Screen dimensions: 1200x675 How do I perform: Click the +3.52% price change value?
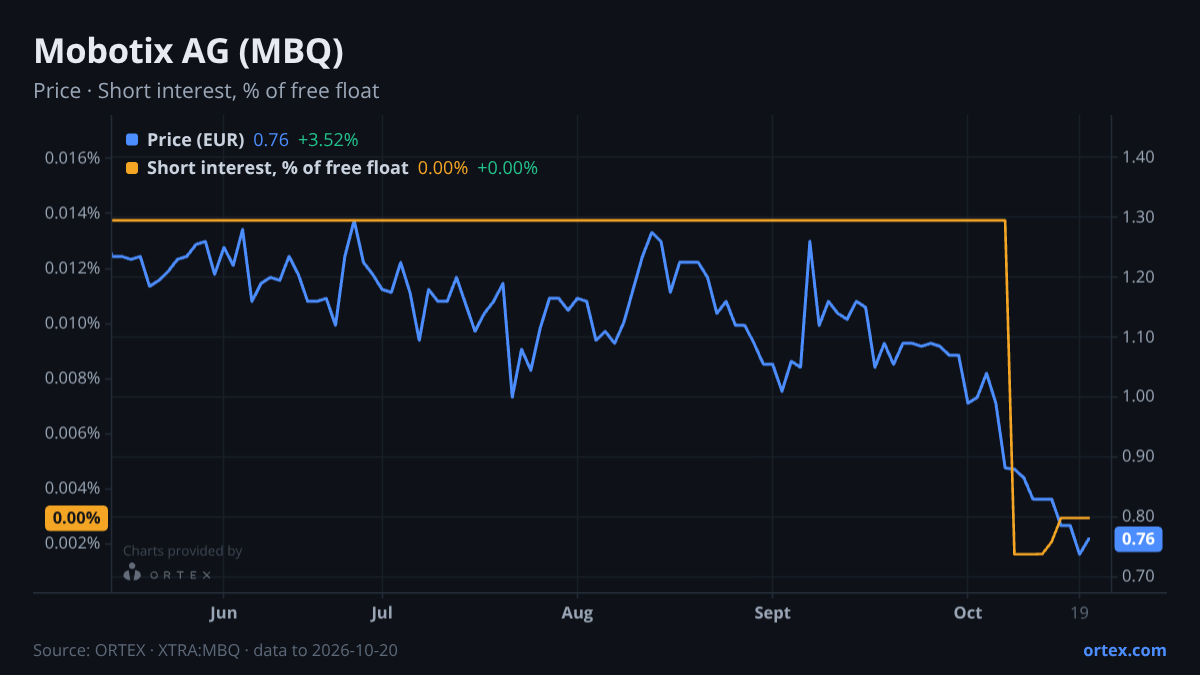328,140
